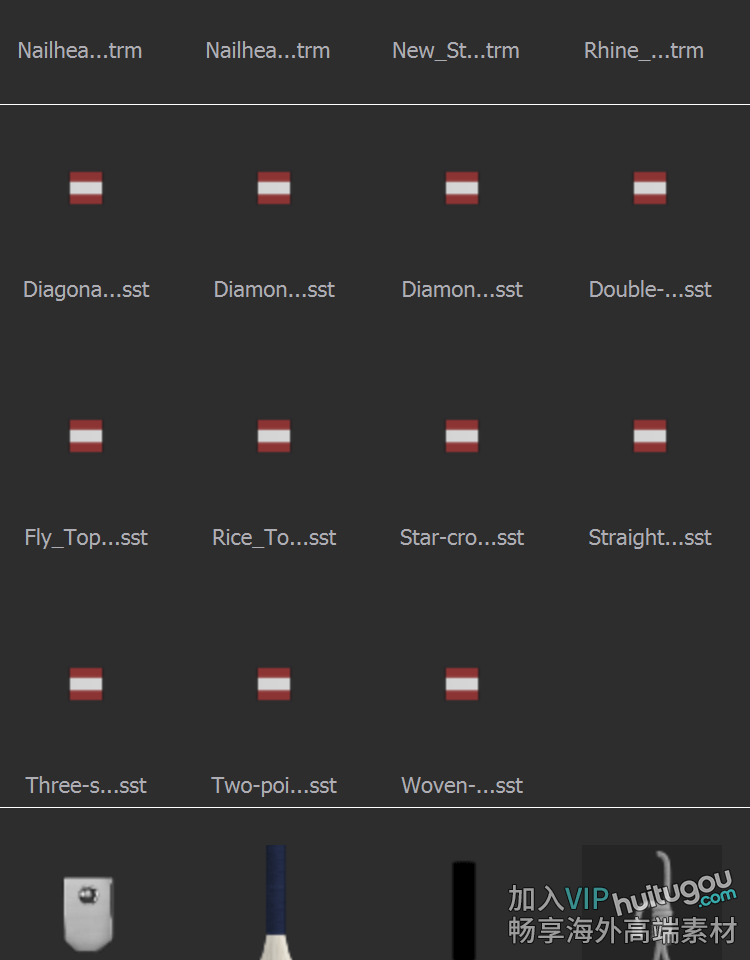Choose the Two-poi...sst stitch icon

click(274, 684)
